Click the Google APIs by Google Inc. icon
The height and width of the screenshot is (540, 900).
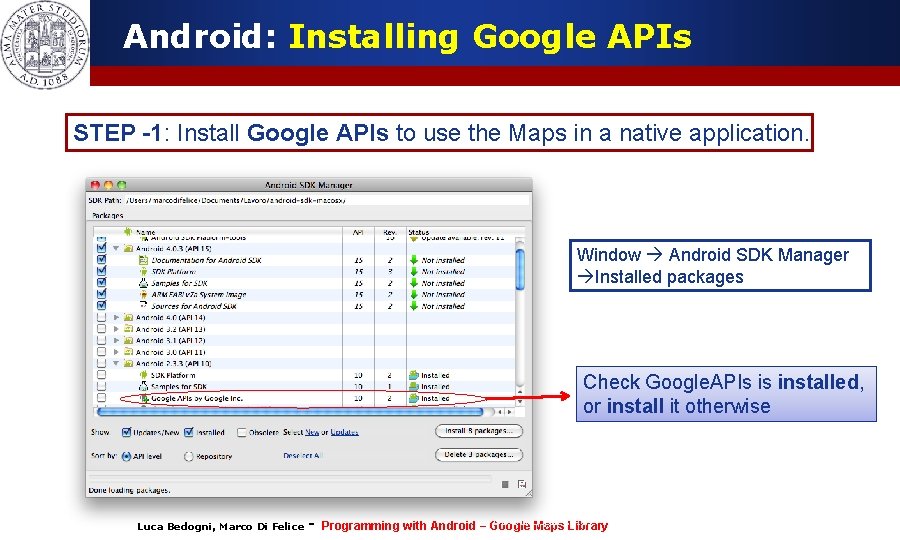pyautogui.click(x=143, y=398)
